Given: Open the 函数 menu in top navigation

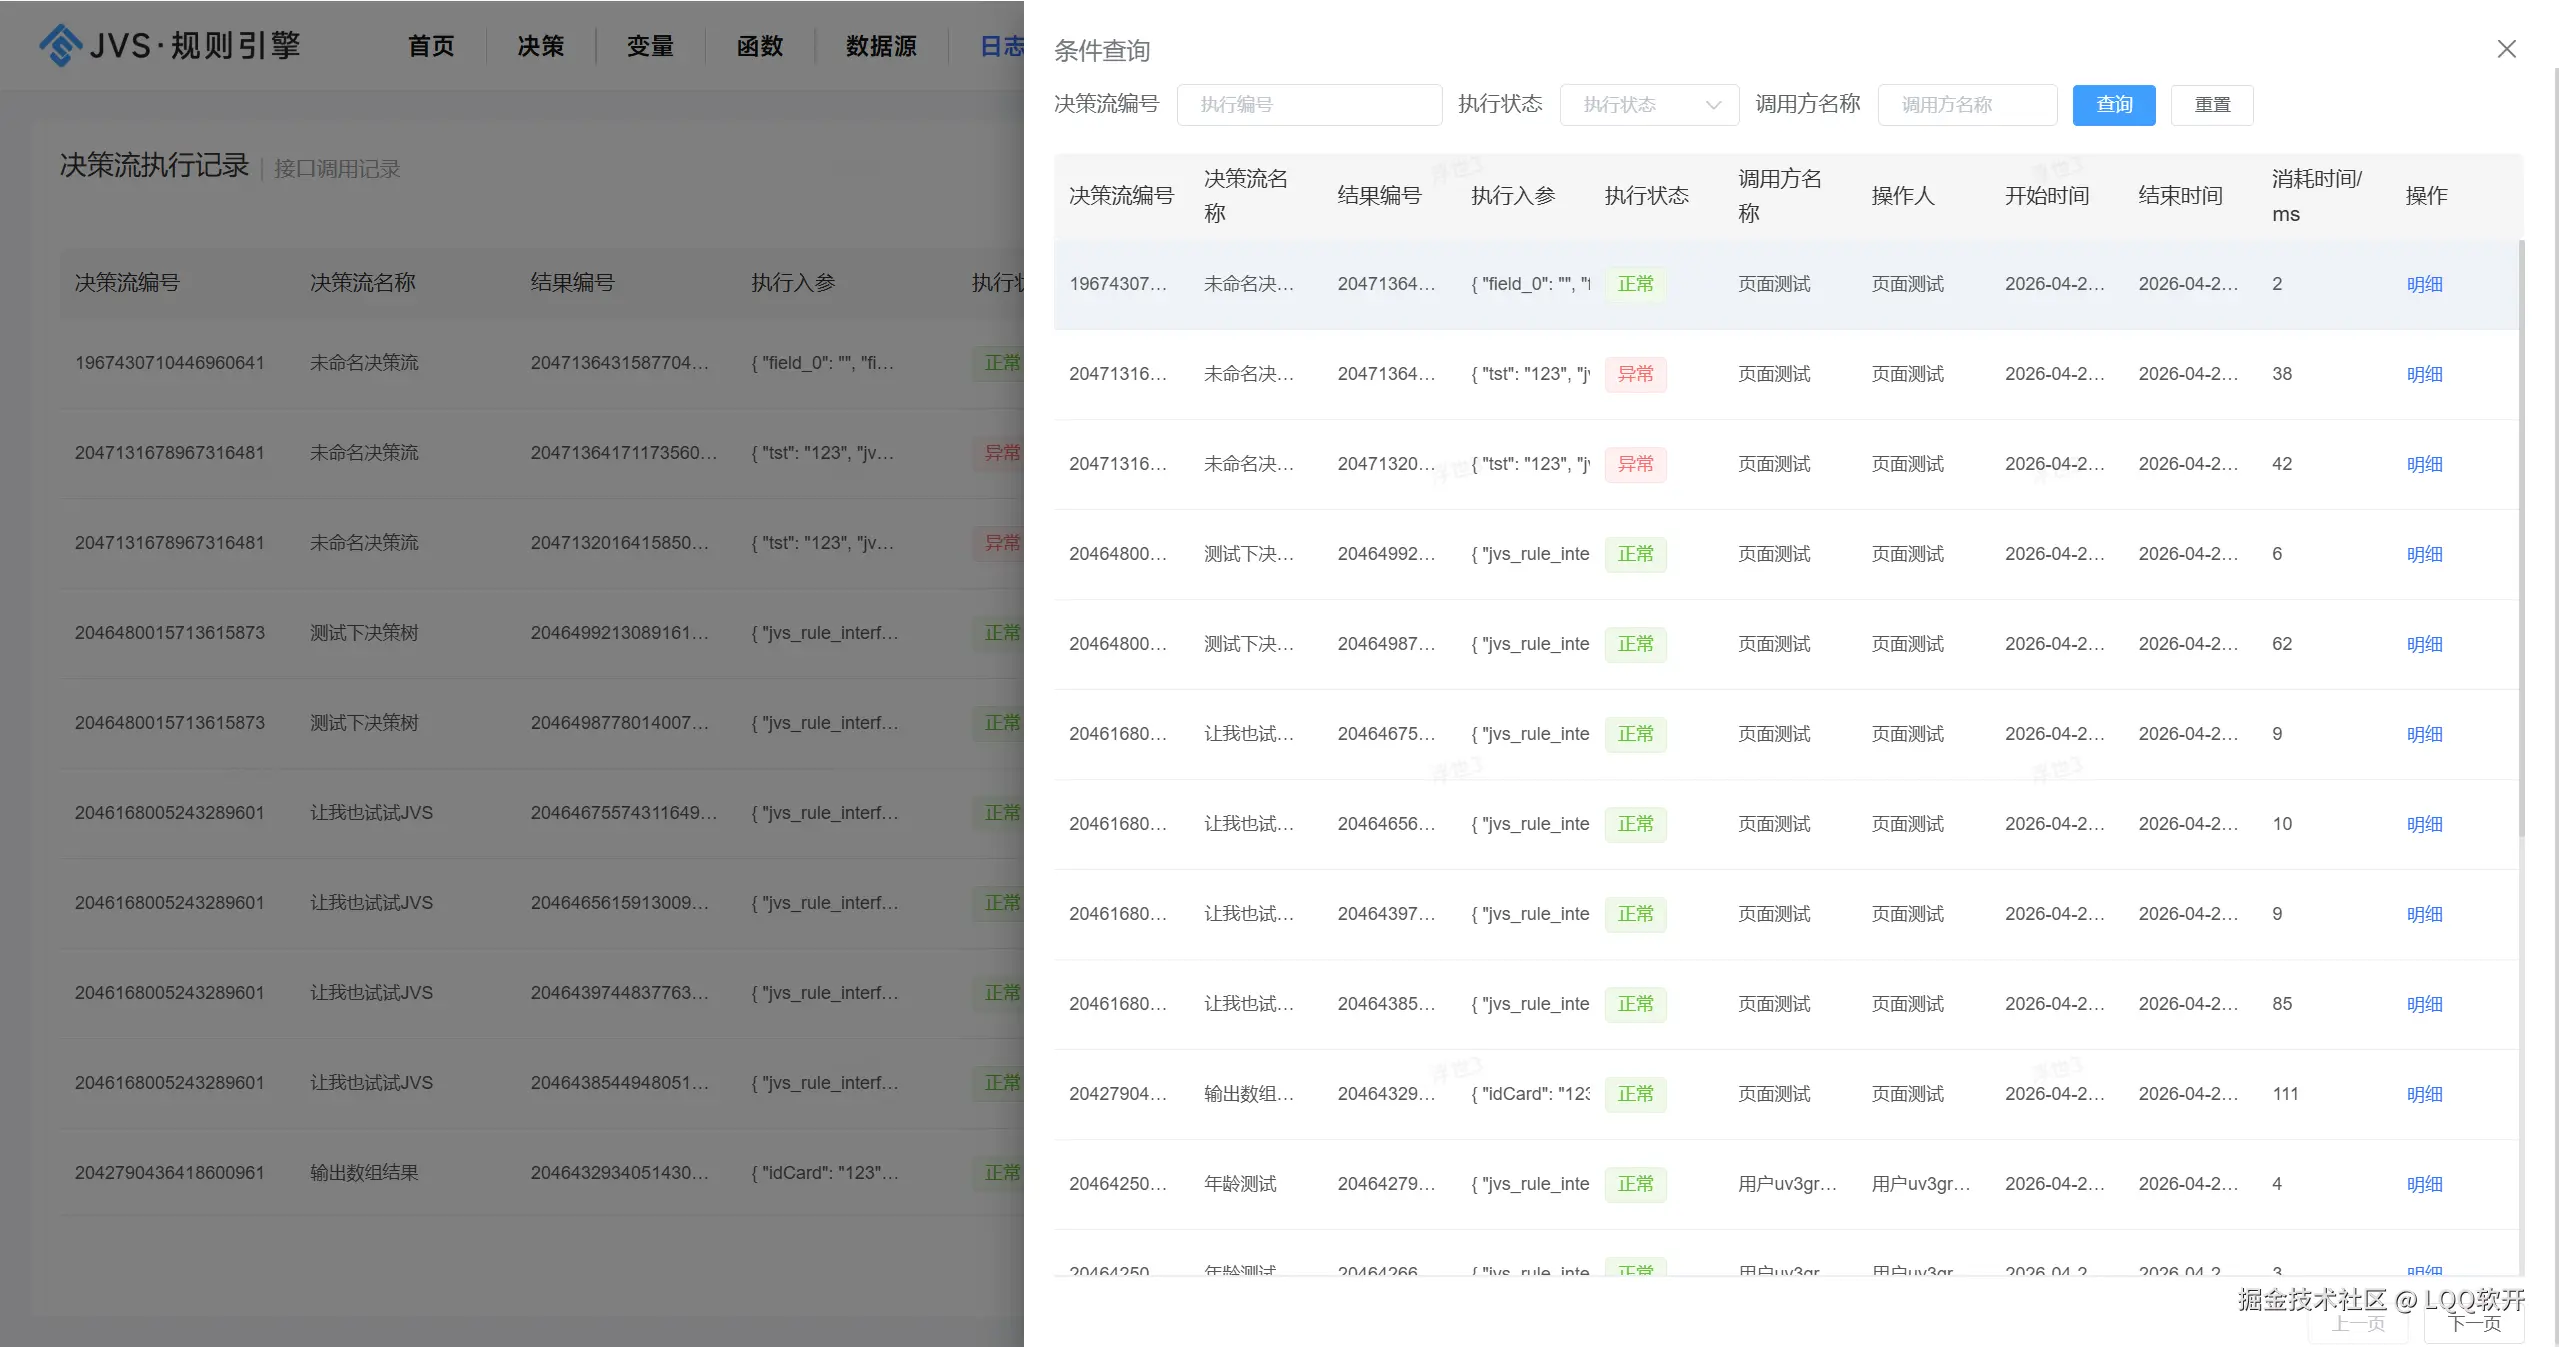Looking at the screenshot, I should (x=759, y=46).
